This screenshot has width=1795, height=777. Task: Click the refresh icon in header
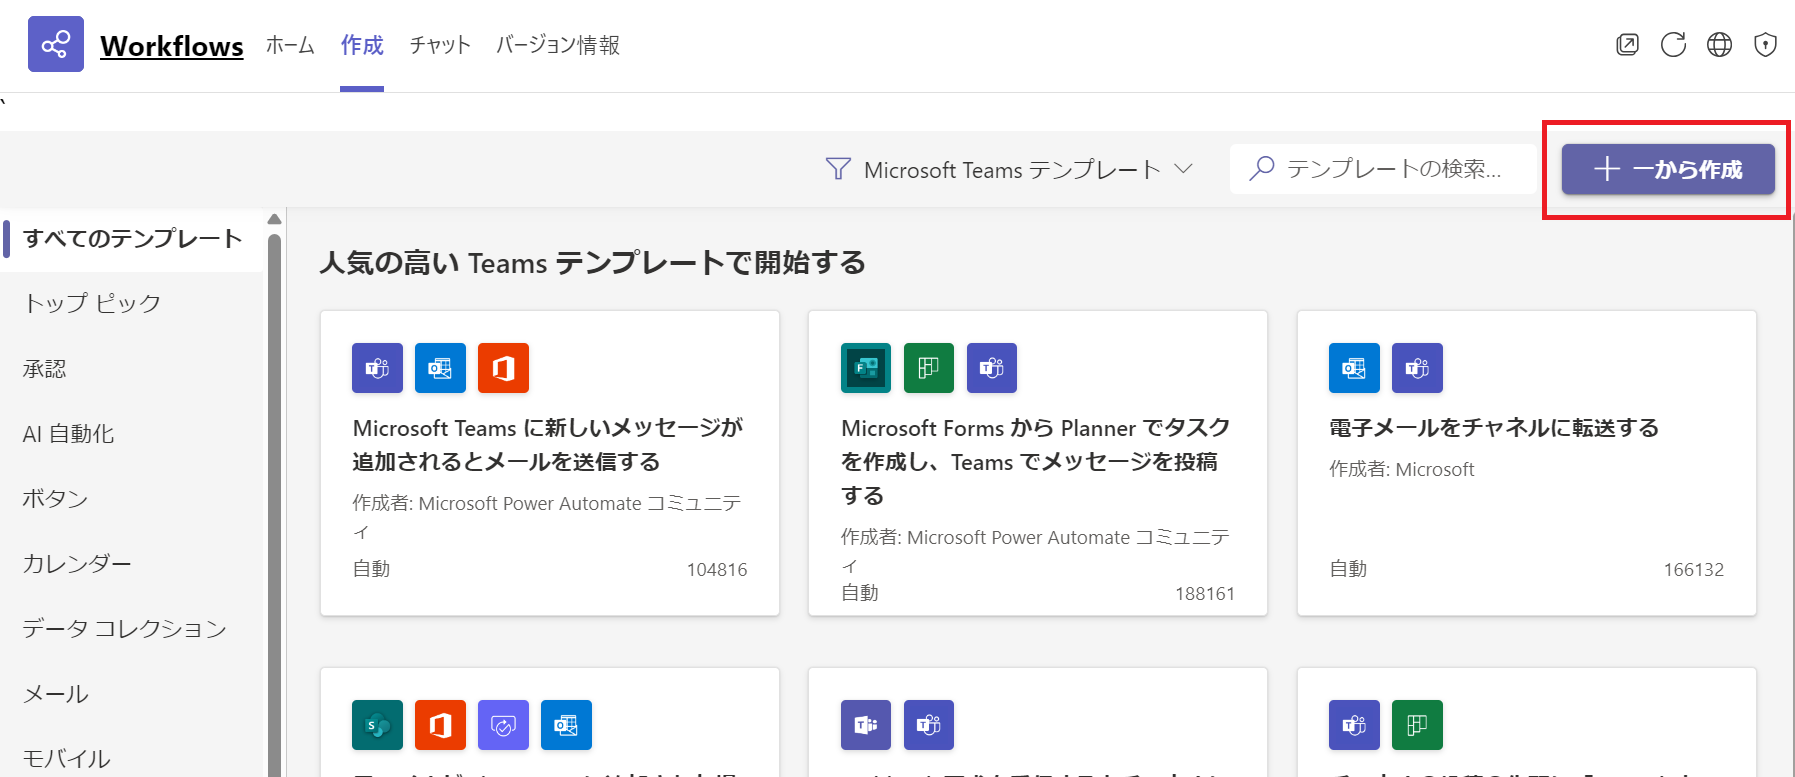1673,44
